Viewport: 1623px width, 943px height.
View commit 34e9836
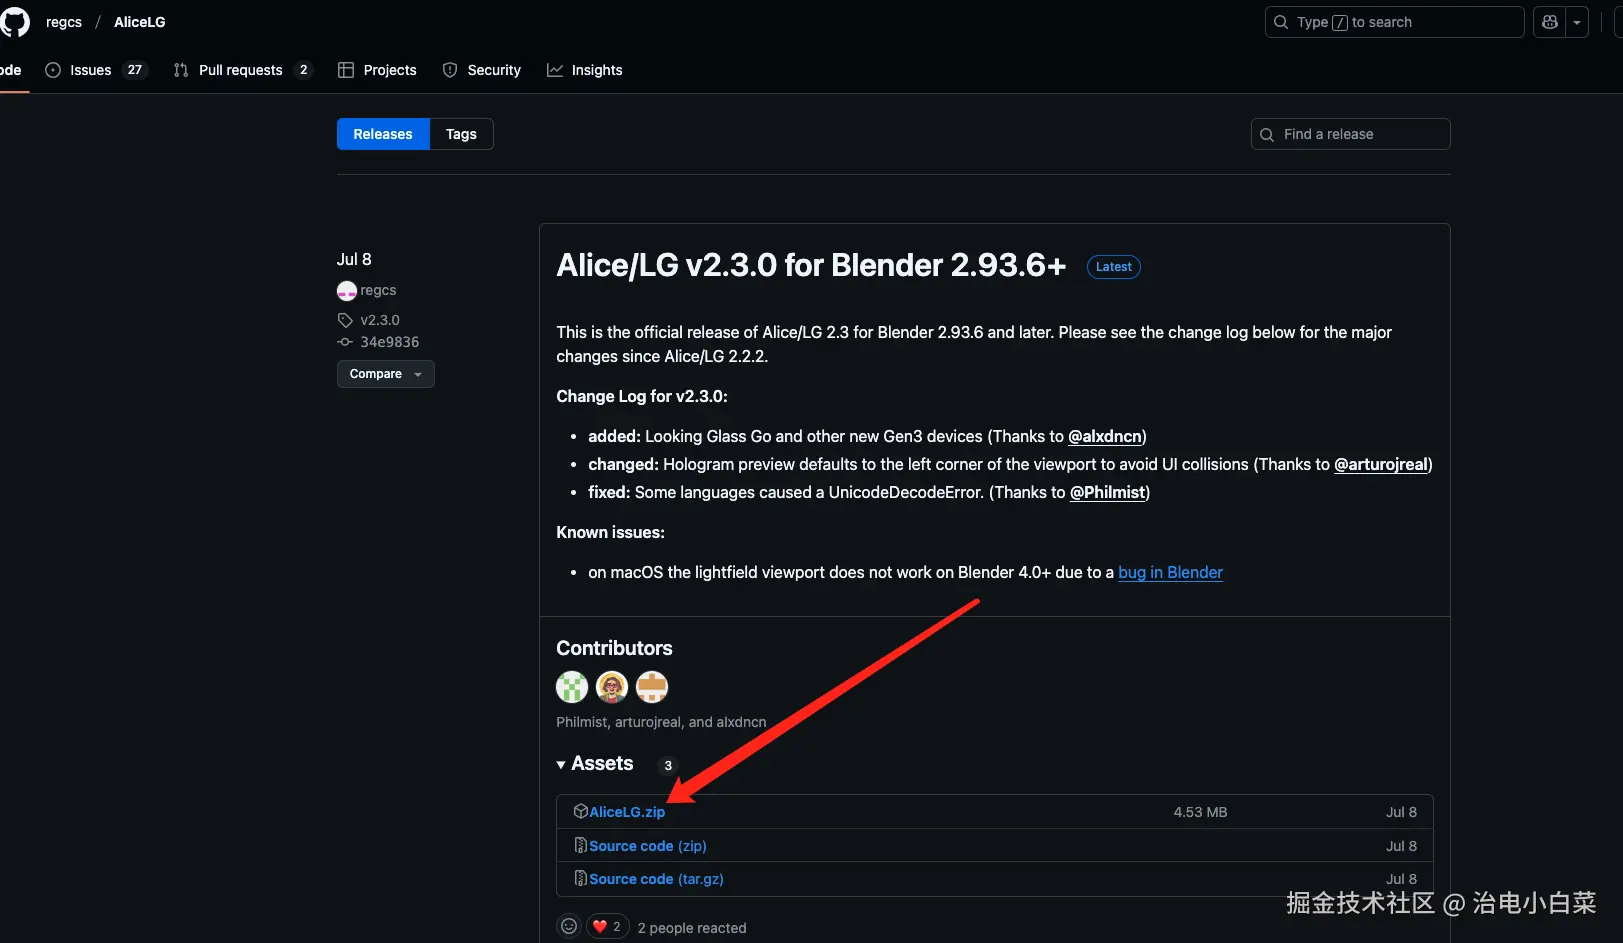tap(390, 342)
